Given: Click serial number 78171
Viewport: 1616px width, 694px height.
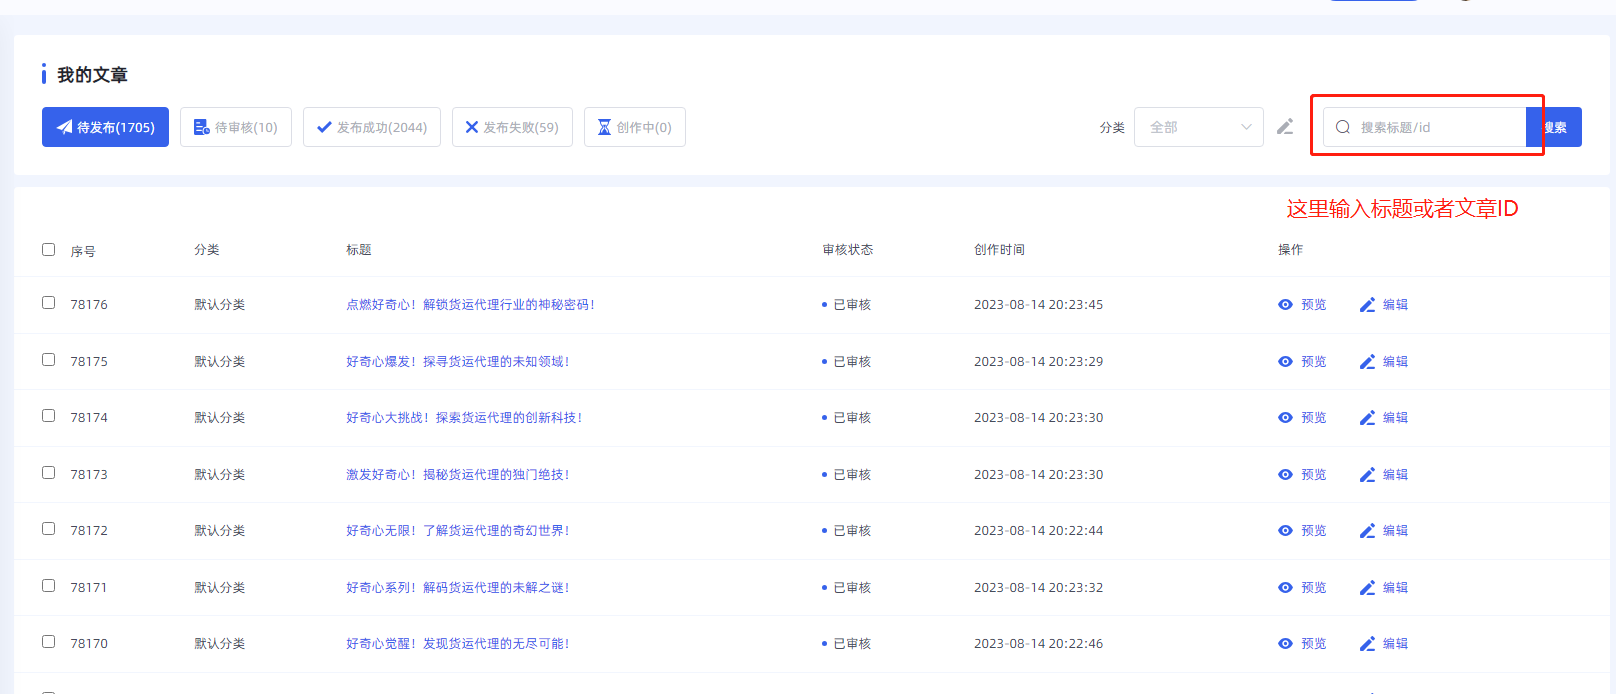Looking at the screenshot, I should click(x=89, y=588).
